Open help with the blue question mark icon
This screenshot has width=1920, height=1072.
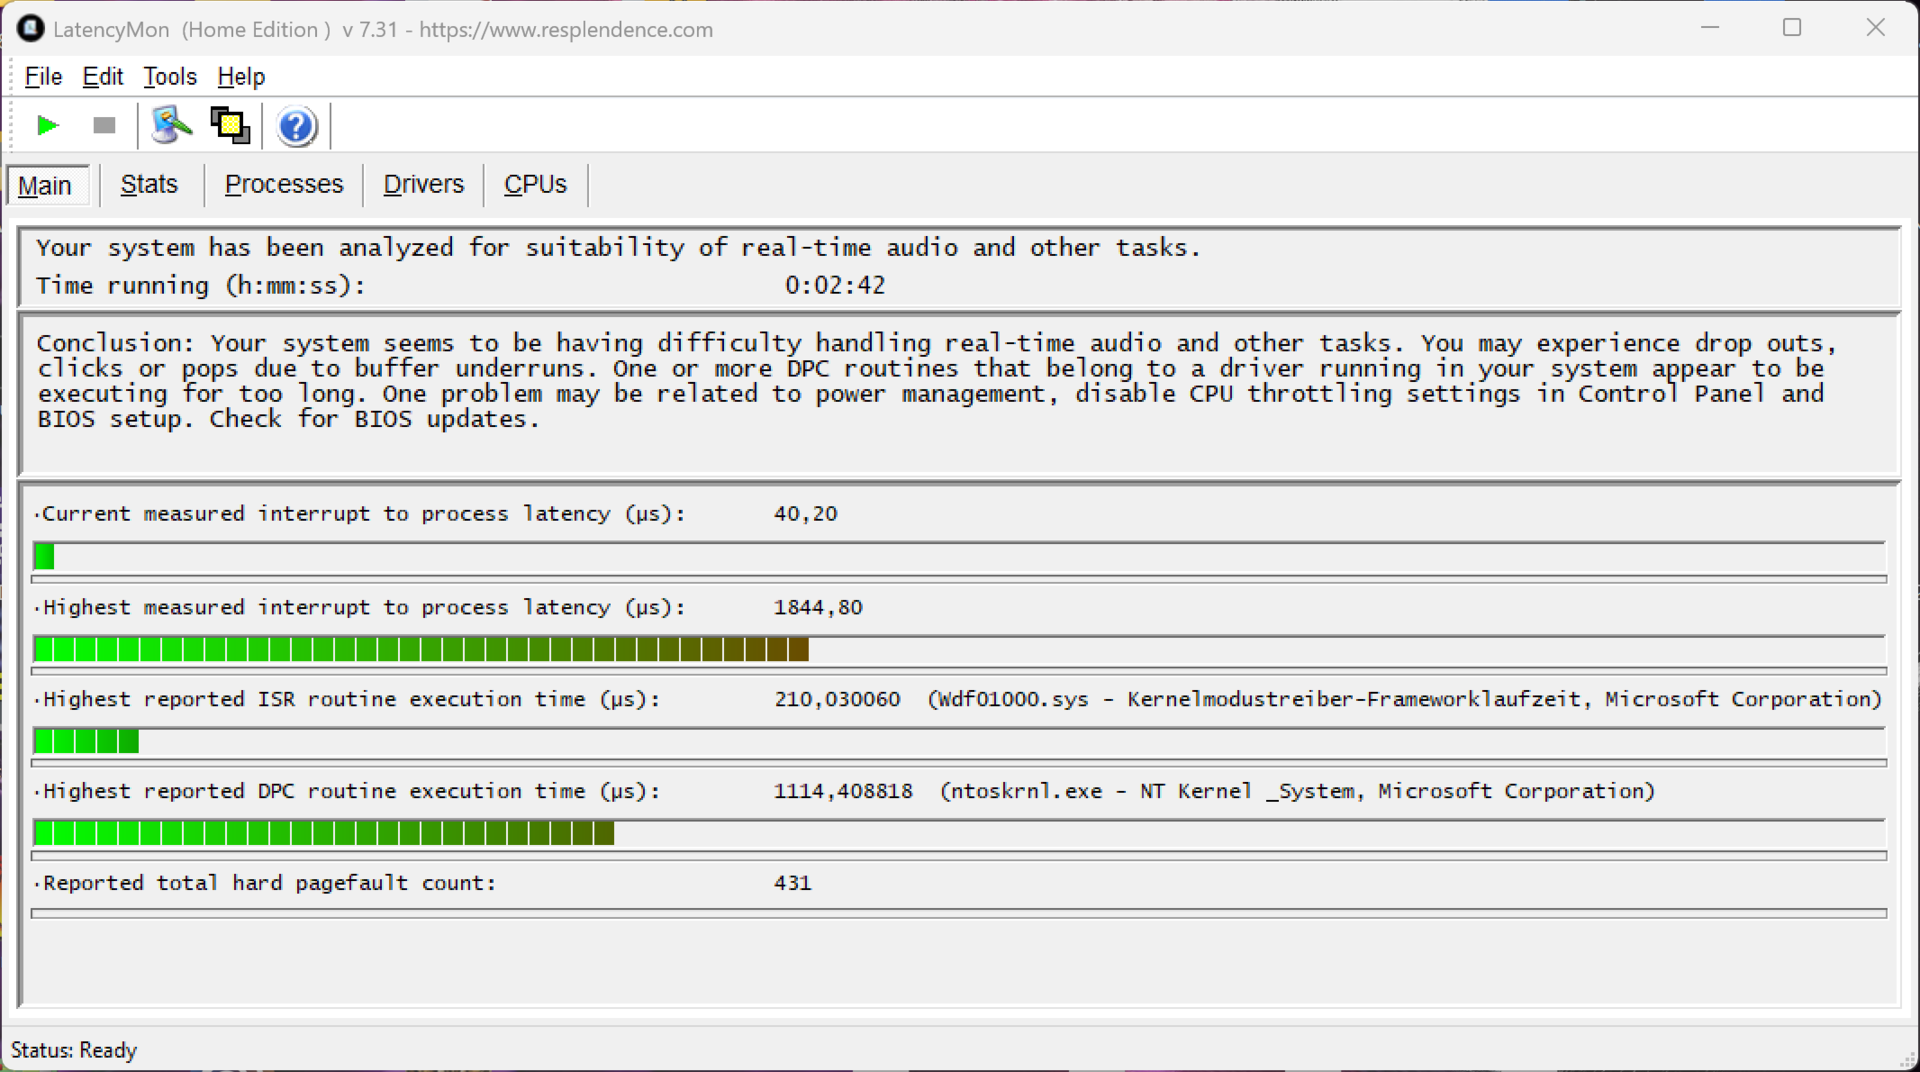pyautogui.click(x=296, y=126)
